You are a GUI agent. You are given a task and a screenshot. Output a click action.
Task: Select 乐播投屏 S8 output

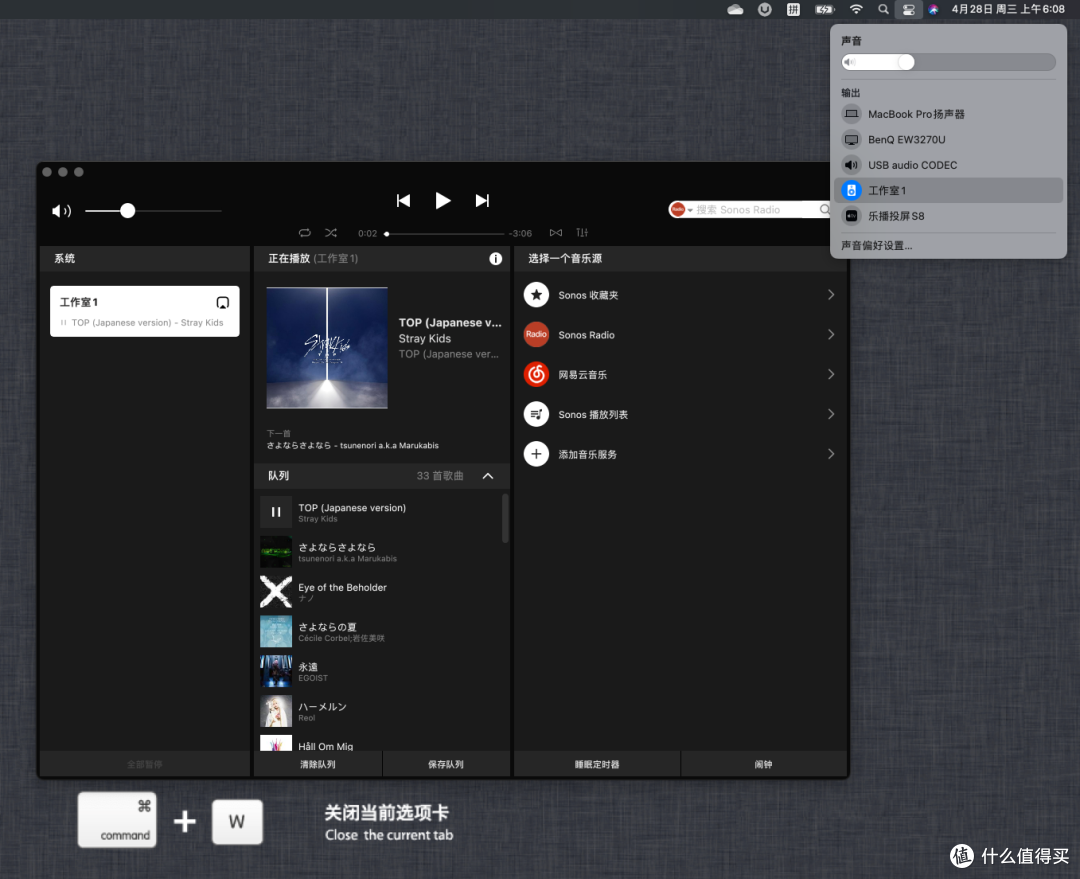tap(948, 216)
